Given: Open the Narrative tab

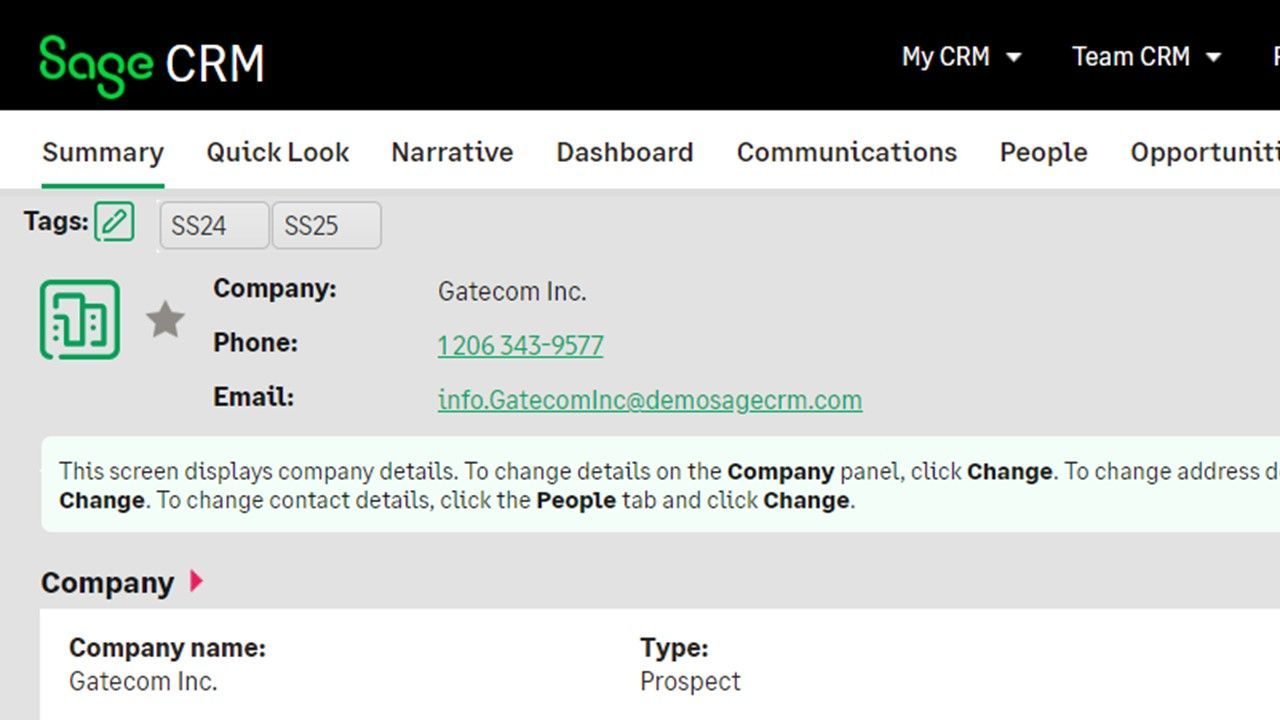Looking at the screenshot, I should point(452,152).
